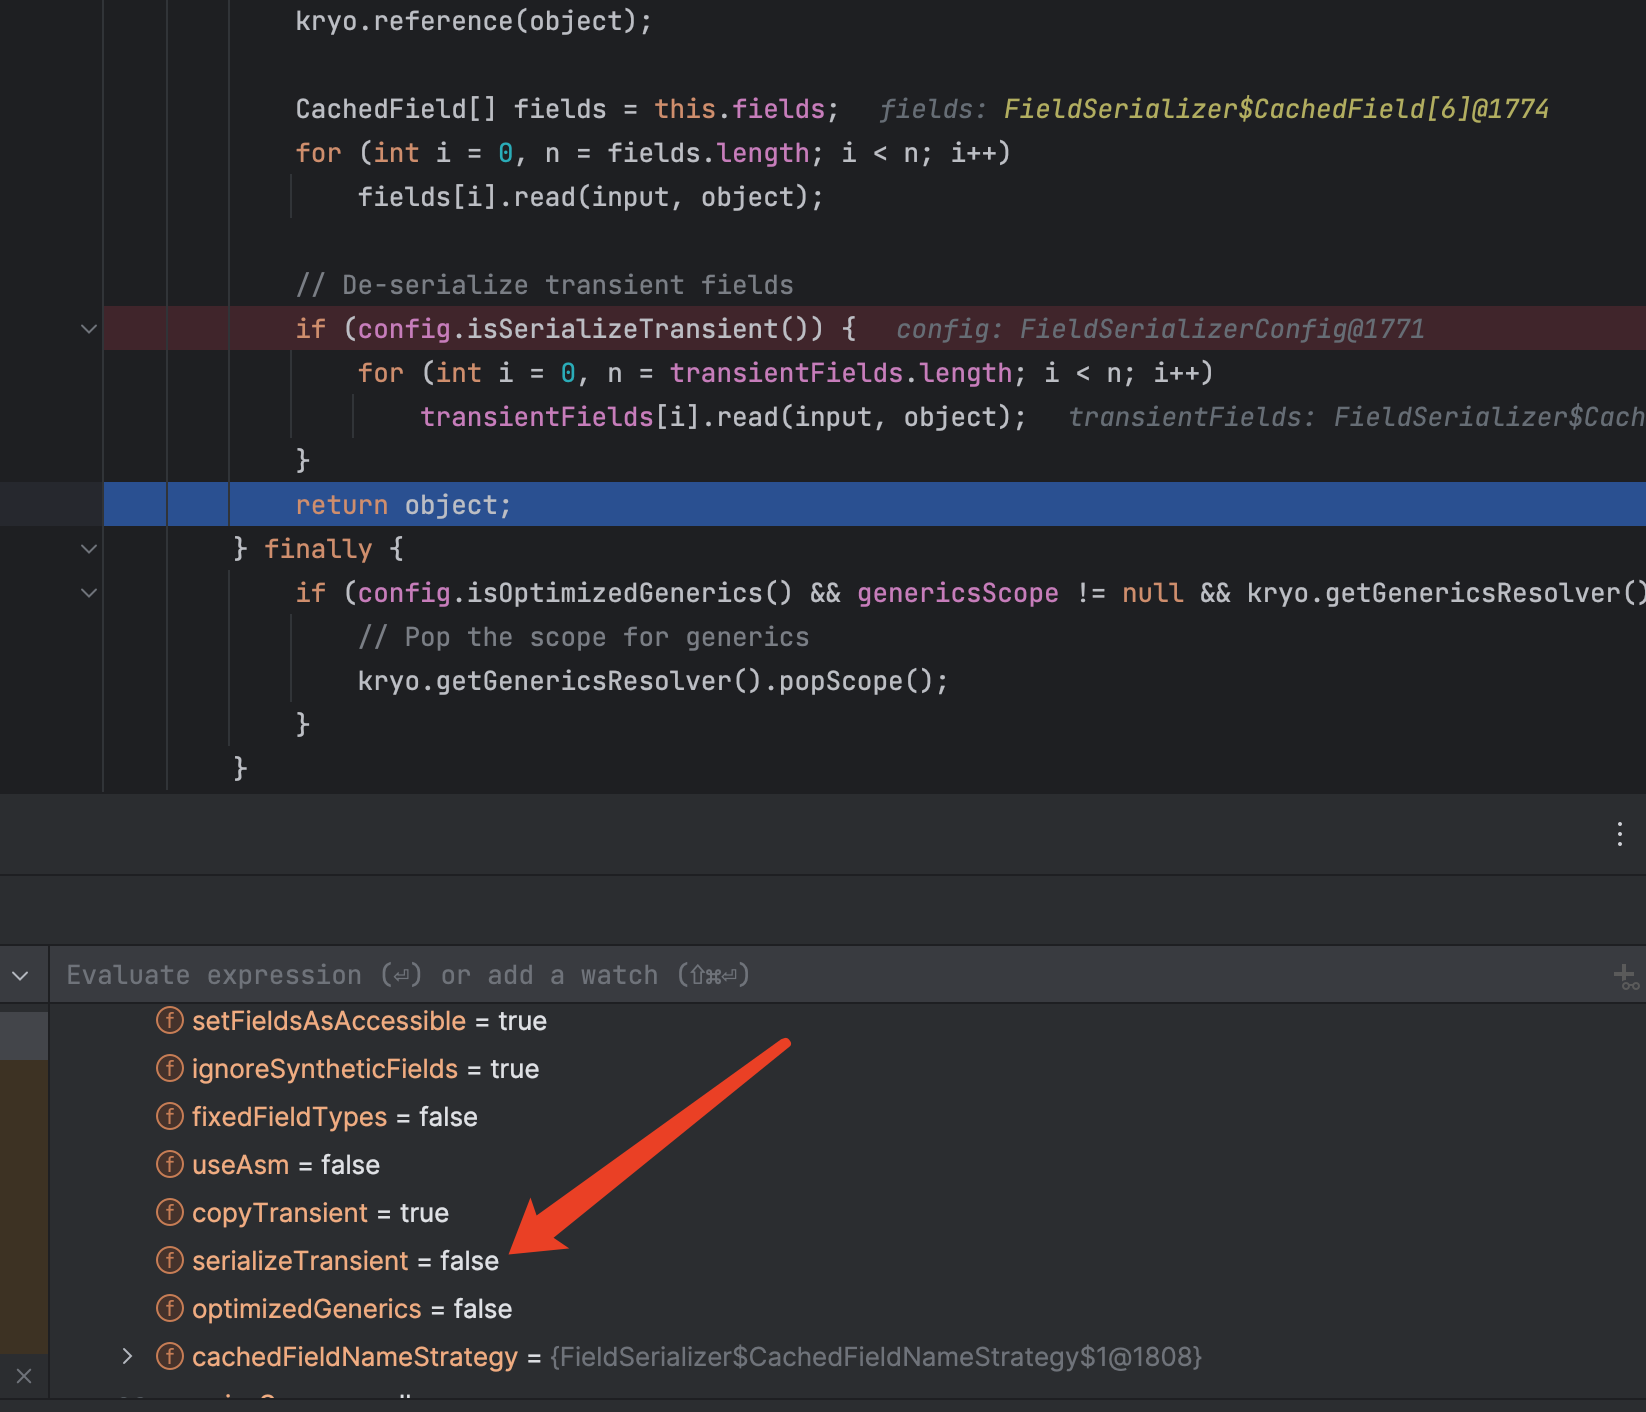Click the field icon beside setFieldsAsAccessible
1646x1412 pixels.
point(170,1020)
